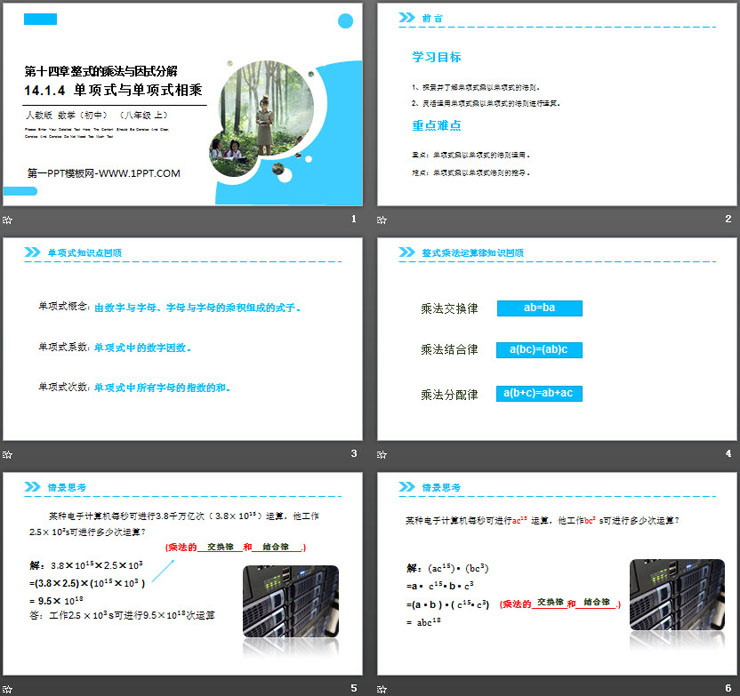The image size is (740, 696).
Task: Click the double-chevron icon beside 整式乘法运算律知识回顾
Action: pos(407,252)
